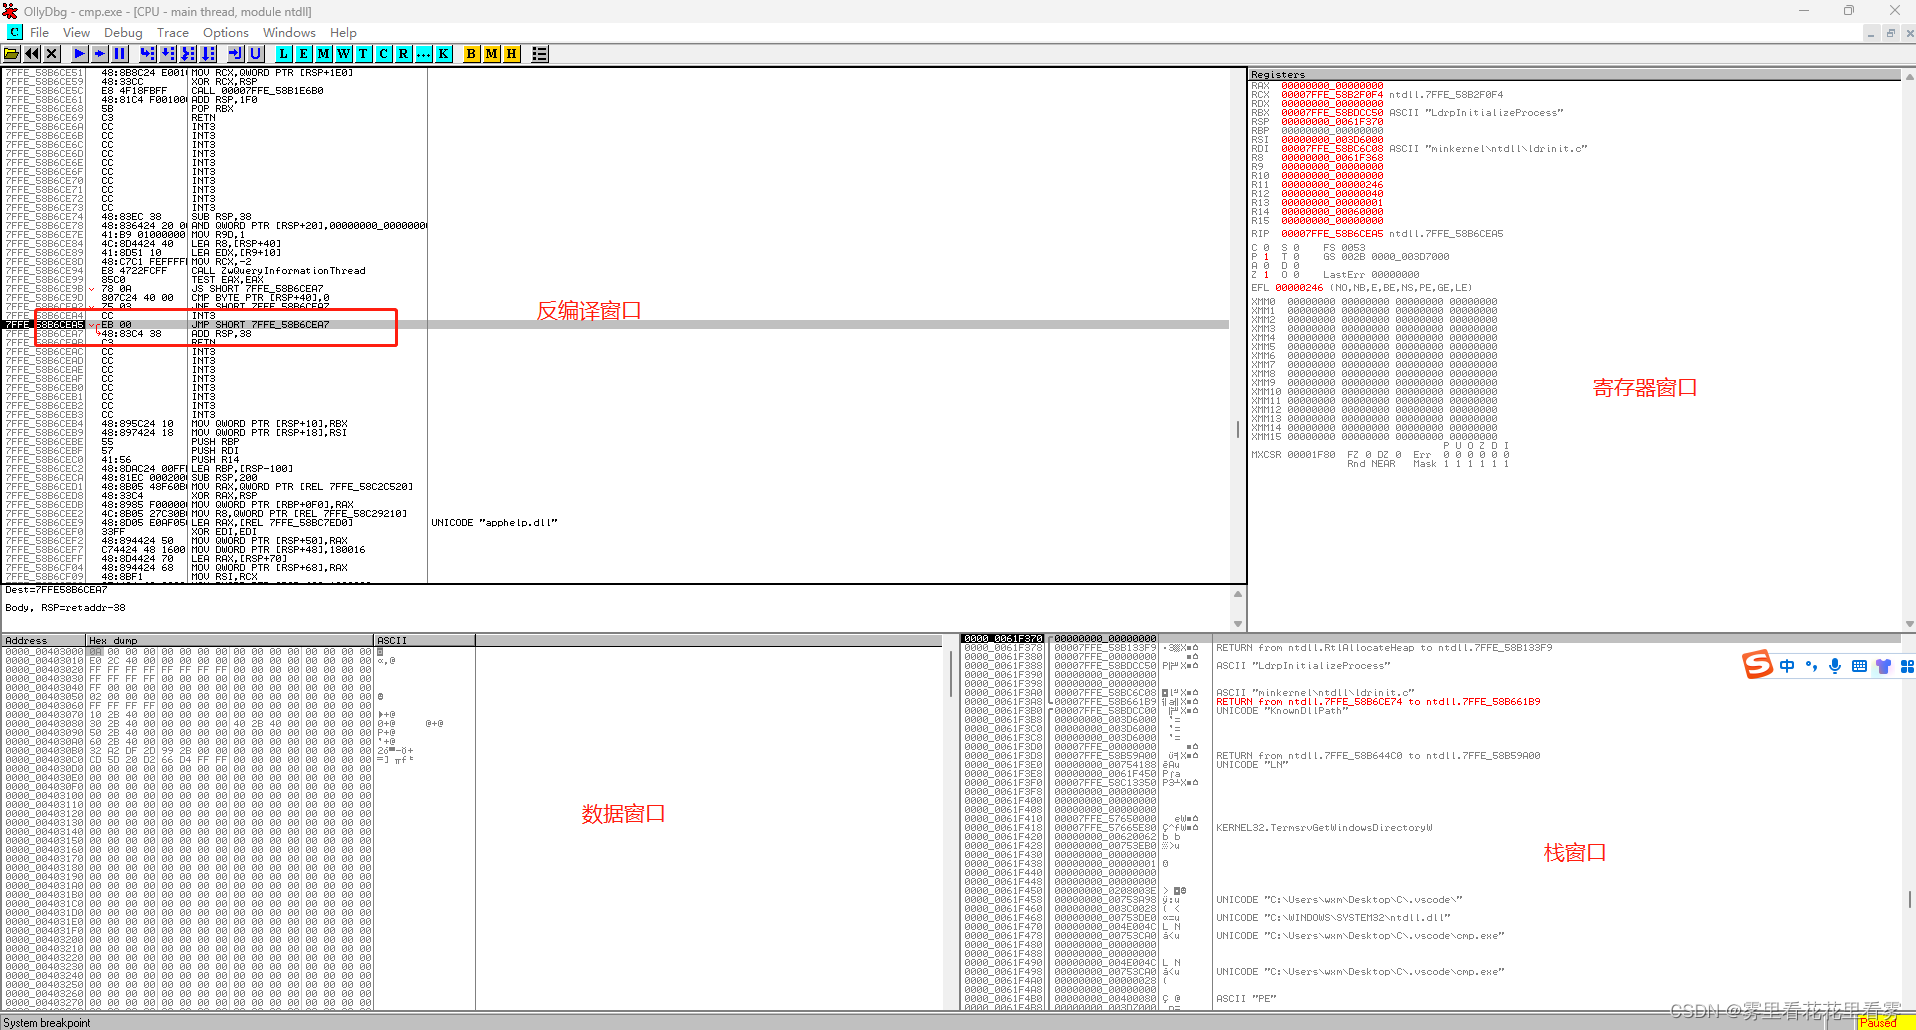Open the Log window via L icon
Screen dimensions: 1916x1030
tap(284, 54)
